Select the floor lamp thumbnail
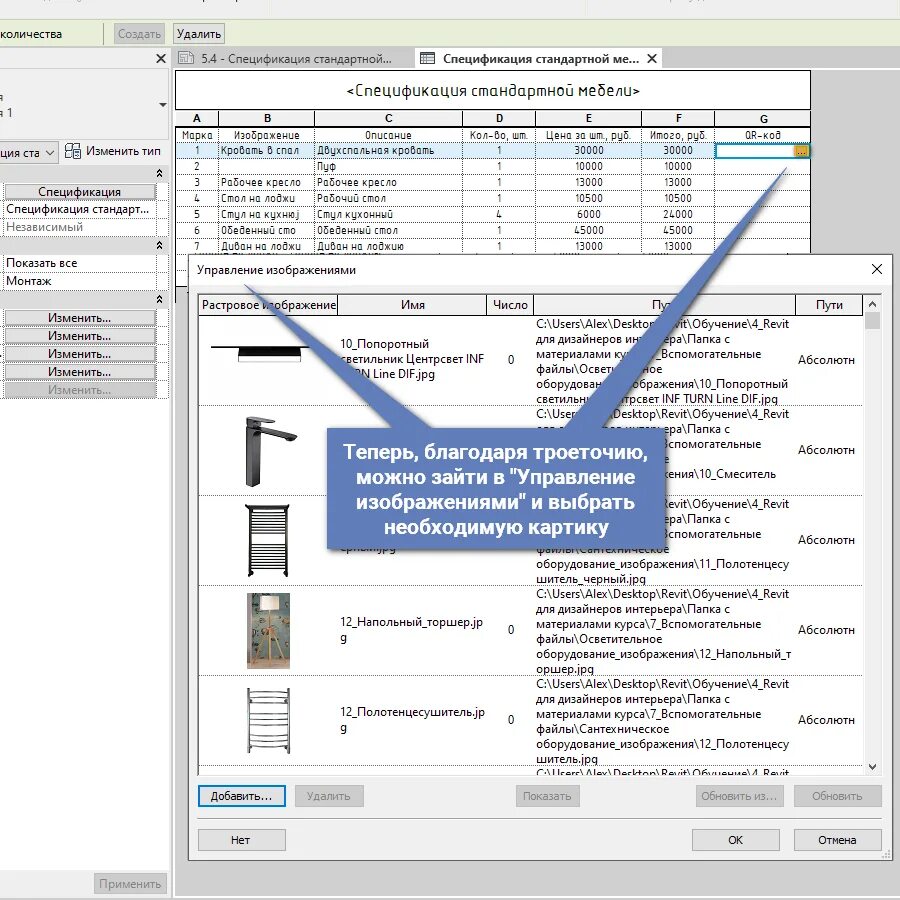Screen dimensions: 900x900 tap(268, 631)
